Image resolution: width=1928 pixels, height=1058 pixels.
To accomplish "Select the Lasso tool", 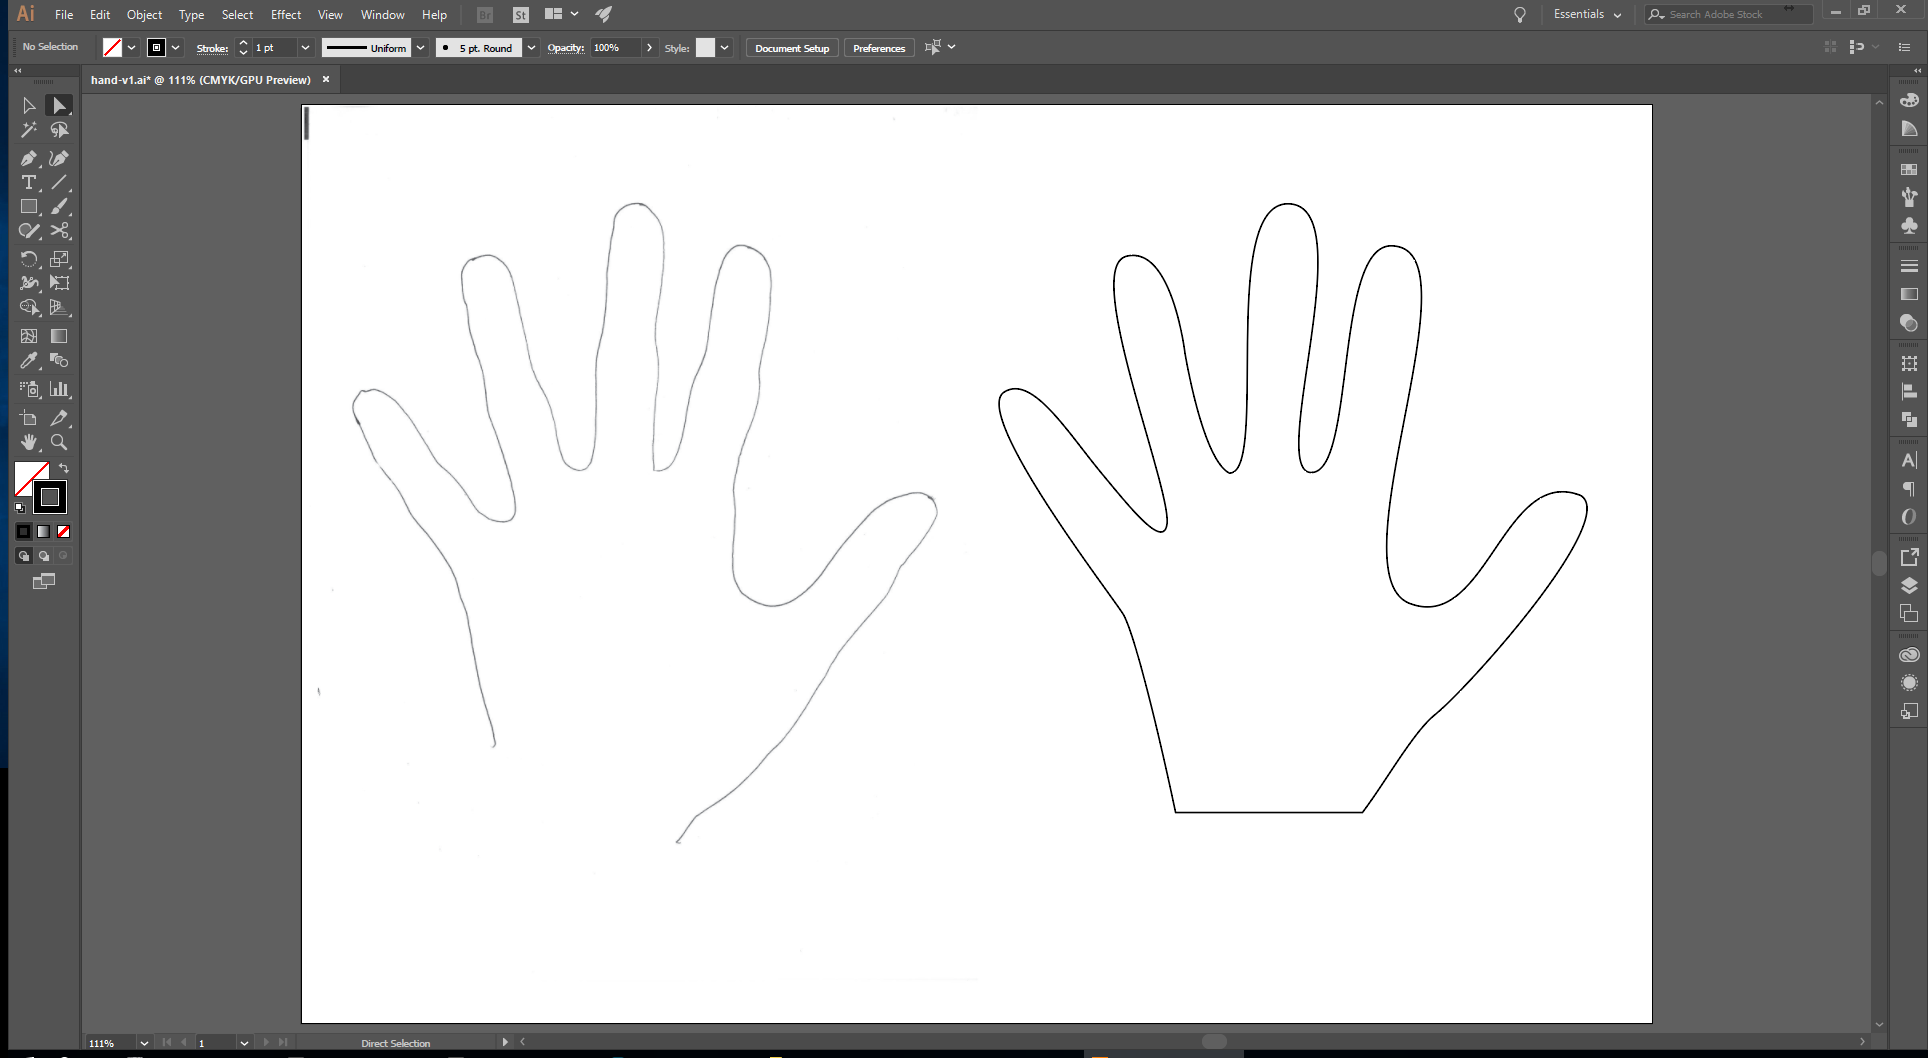I will click(59, 130).
